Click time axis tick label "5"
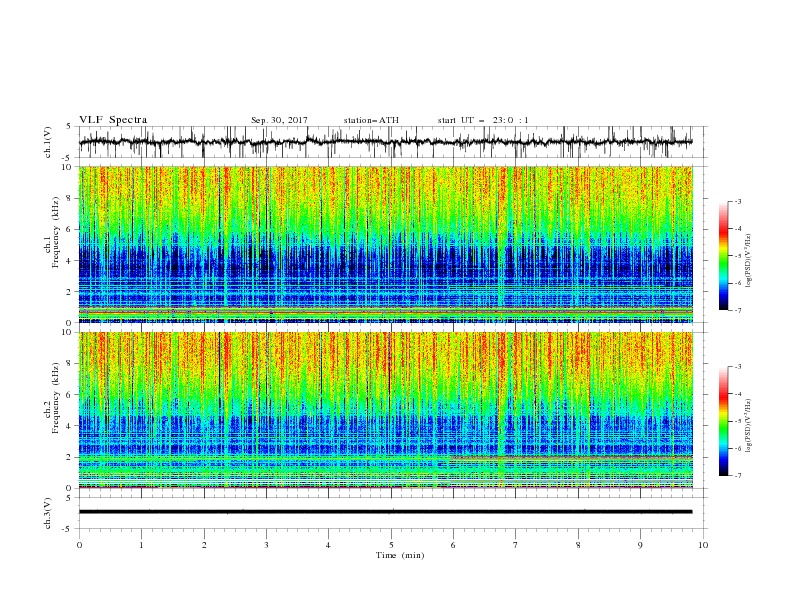The height and width of the screenshot is (612, 792). [x=391, y=545]
